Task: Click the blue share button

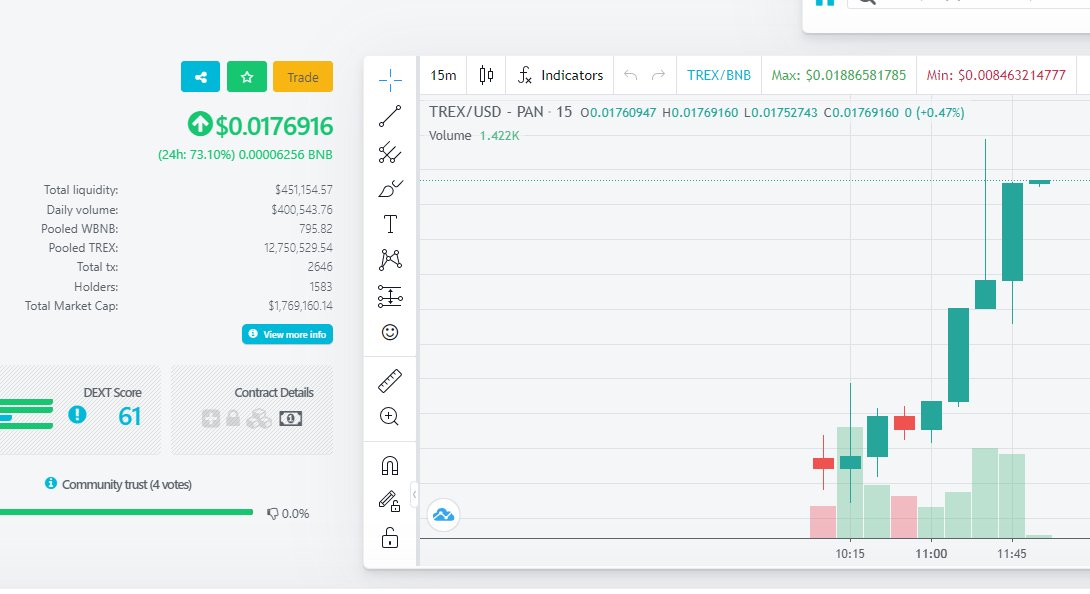Action: (x=200, y=77)
